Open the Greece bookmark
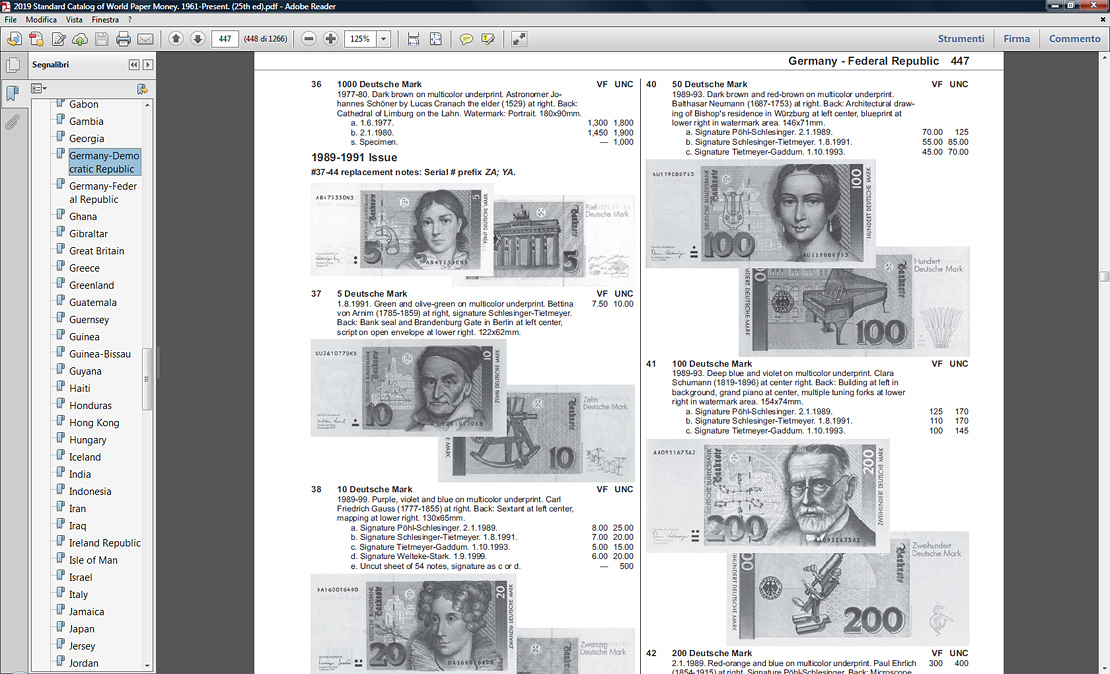 pyautogui.click(x=84, y=268)
